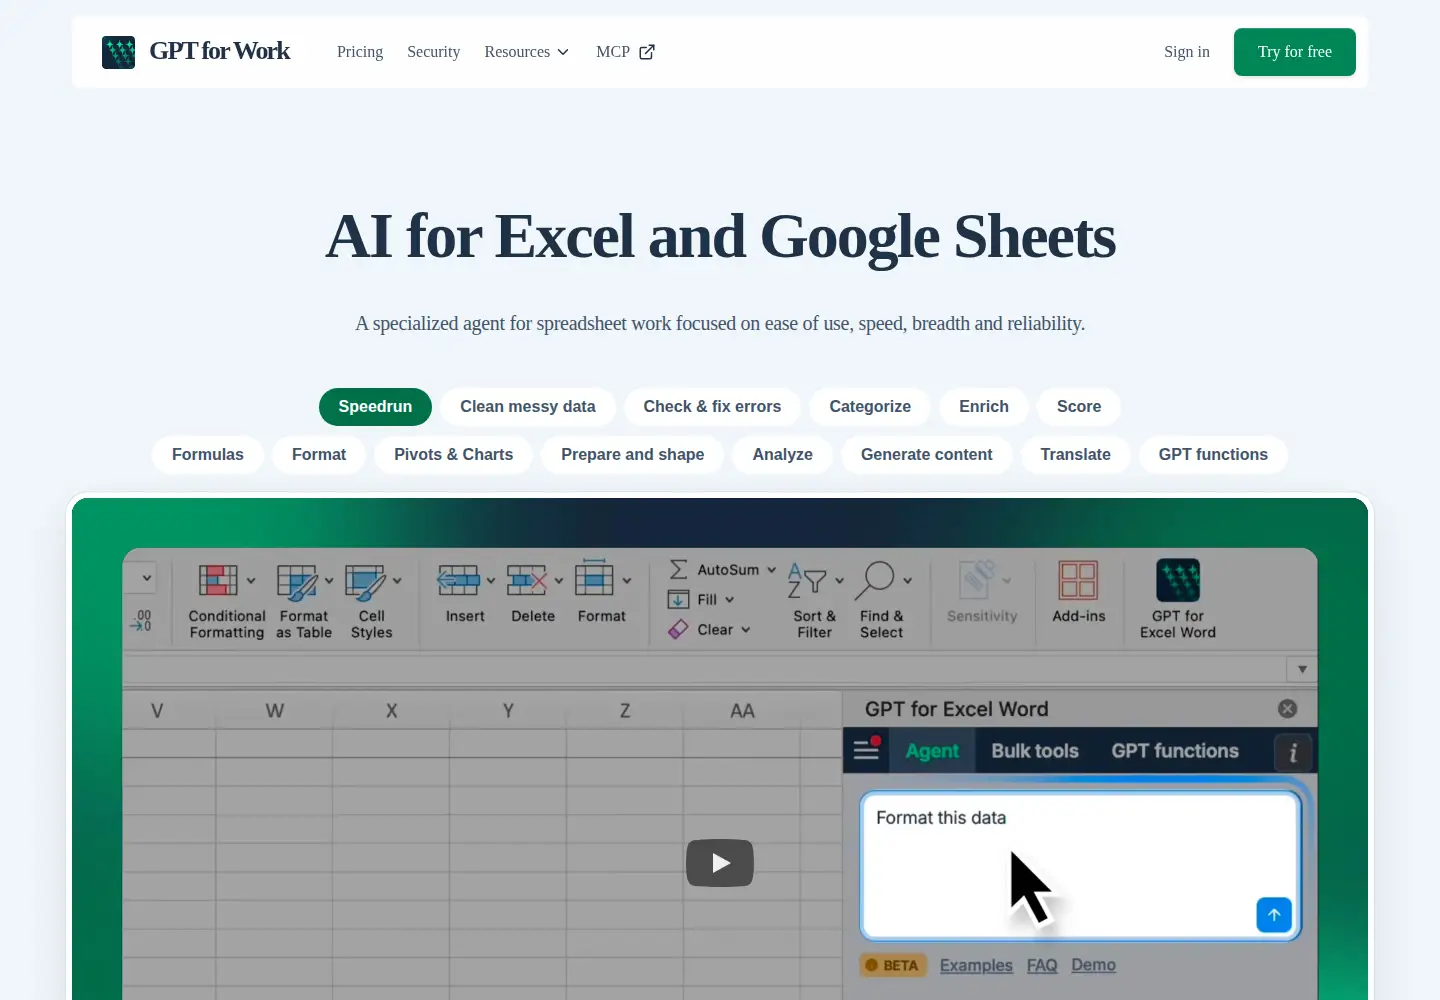Expand the AutoSum dropdown arrow
The image size is (1440, 1000).
click(771, 570)
